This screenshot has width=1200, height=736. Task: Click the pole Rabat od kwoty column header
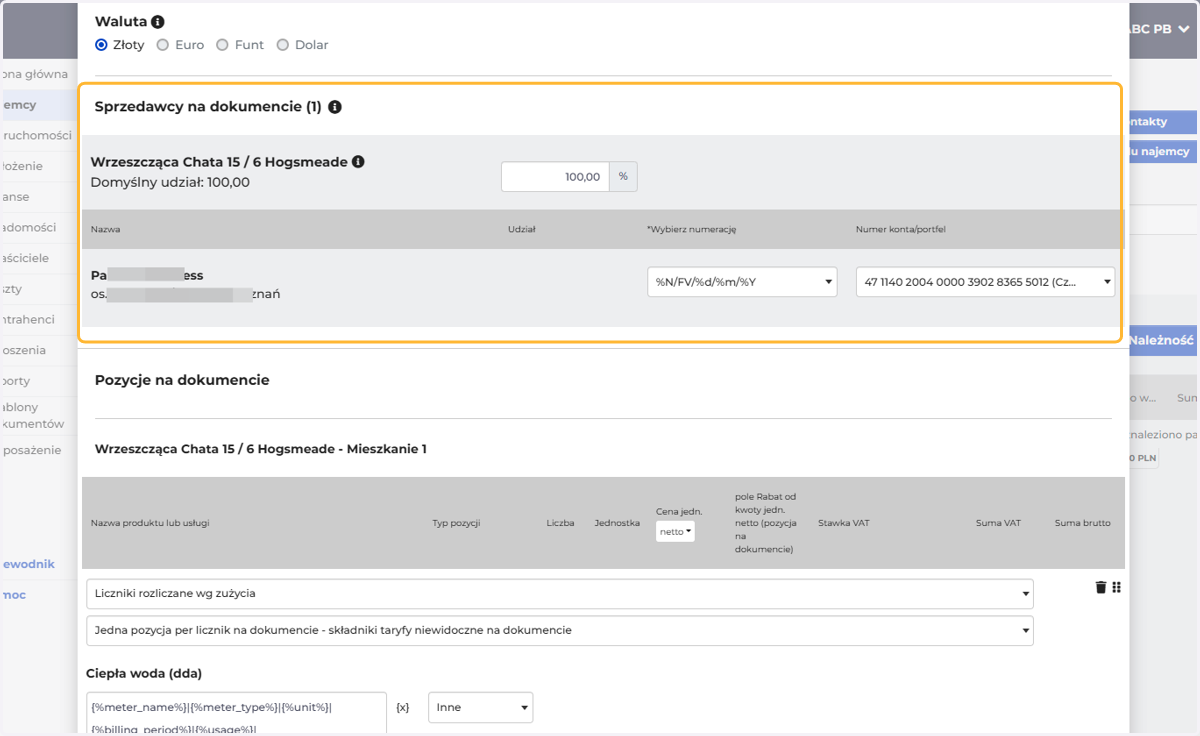(766, 523)
